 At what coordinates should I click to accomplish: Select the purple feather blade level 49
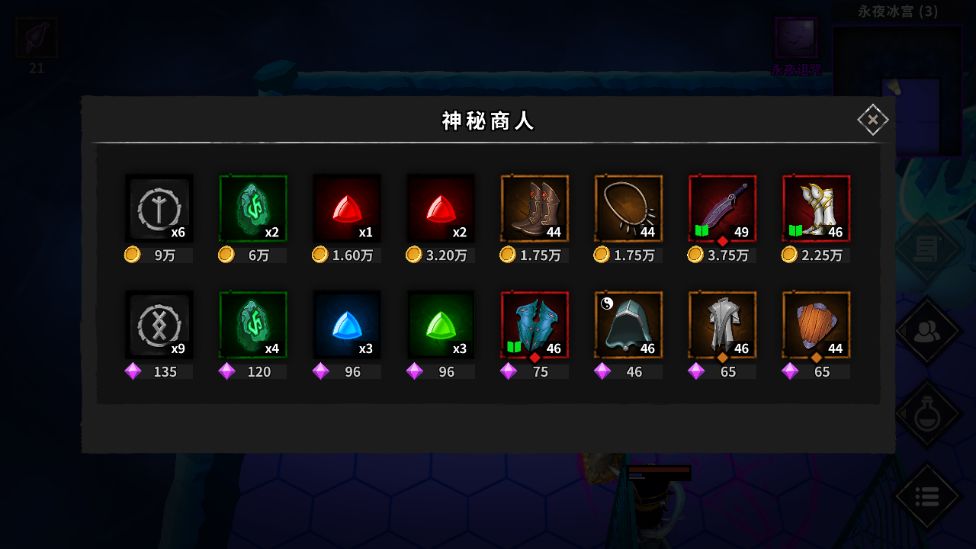723,208
